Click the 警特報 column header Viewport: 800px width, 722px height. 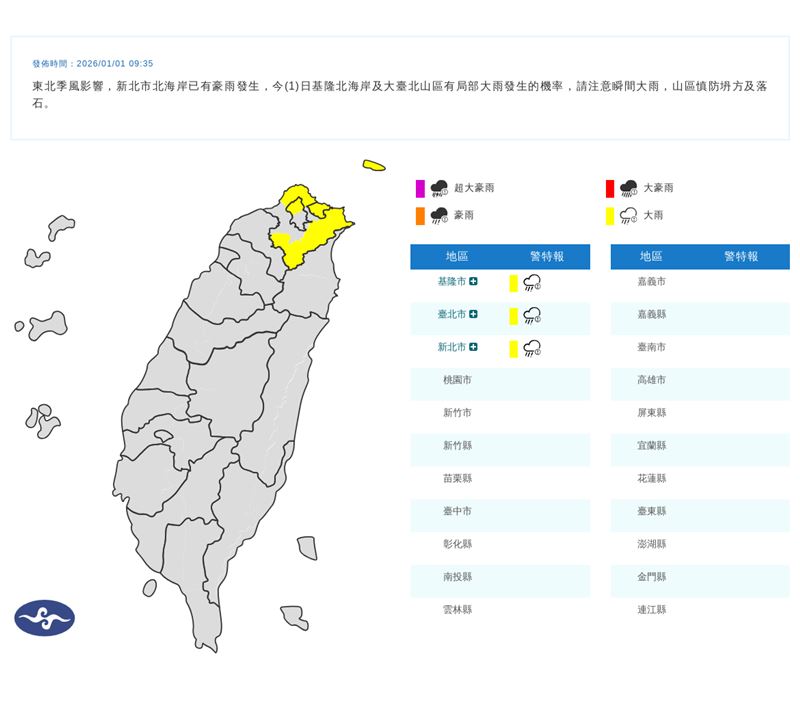[x=548, y=257]
